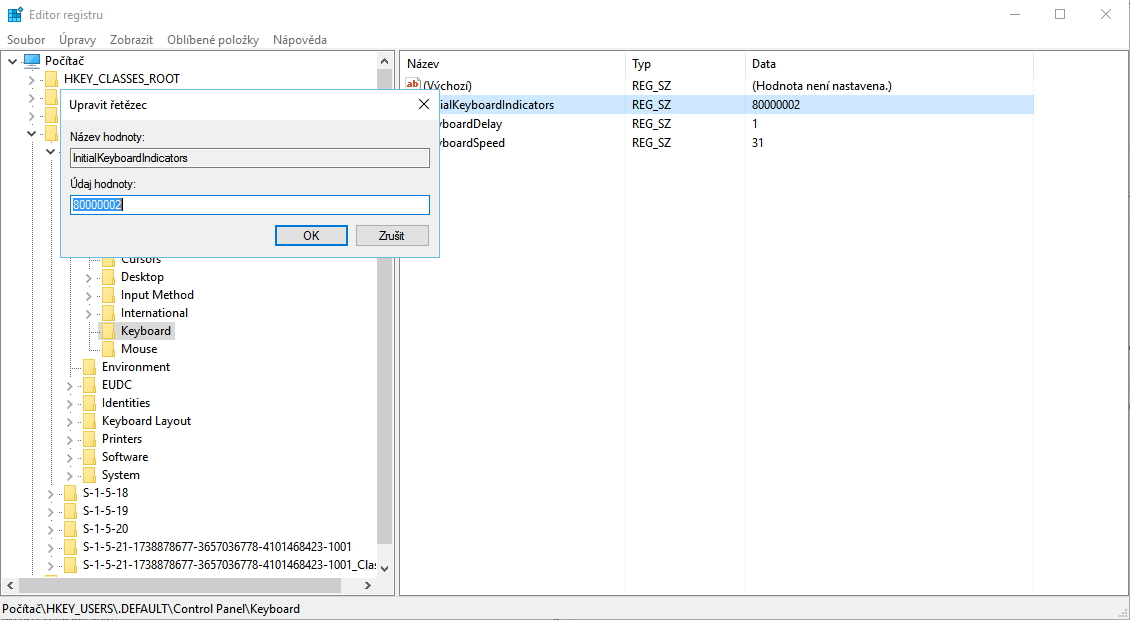Image resolution: width=1130 pixels, height=620 pixels.
Task: Click the horizontal scrollbar left arrow
Action: point(9,585)
